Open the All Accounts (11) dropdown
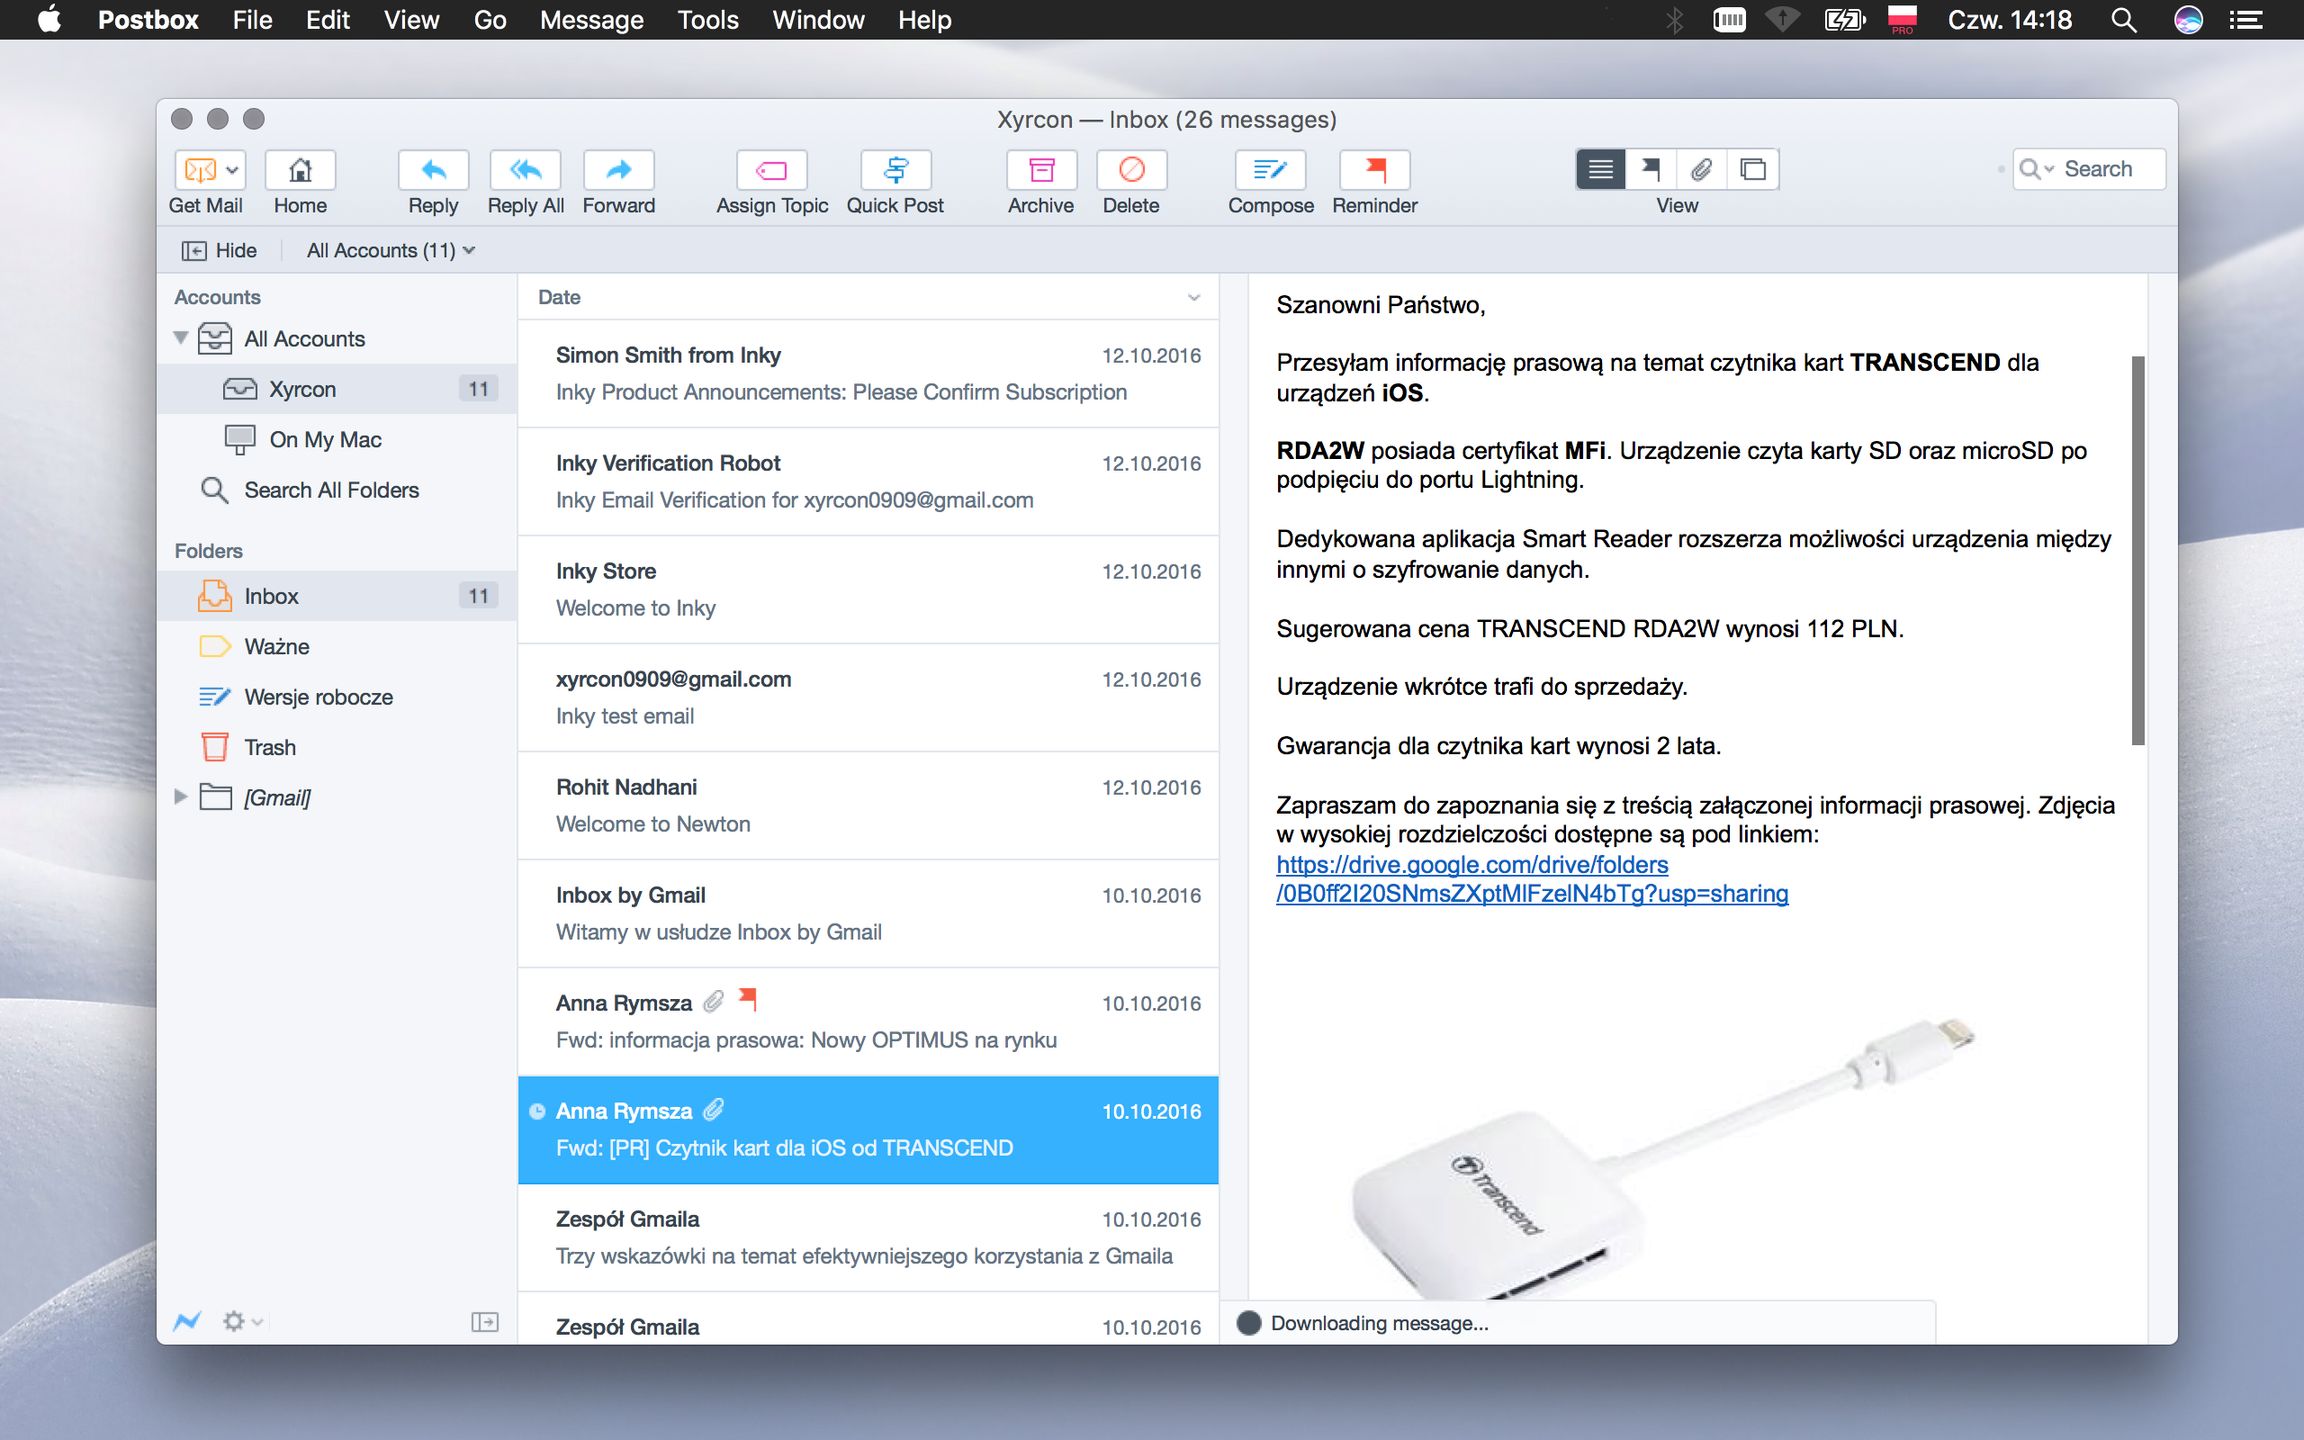Image resolution: width=2304 pixels, height=1440 pixels. [x=390, y=250]
